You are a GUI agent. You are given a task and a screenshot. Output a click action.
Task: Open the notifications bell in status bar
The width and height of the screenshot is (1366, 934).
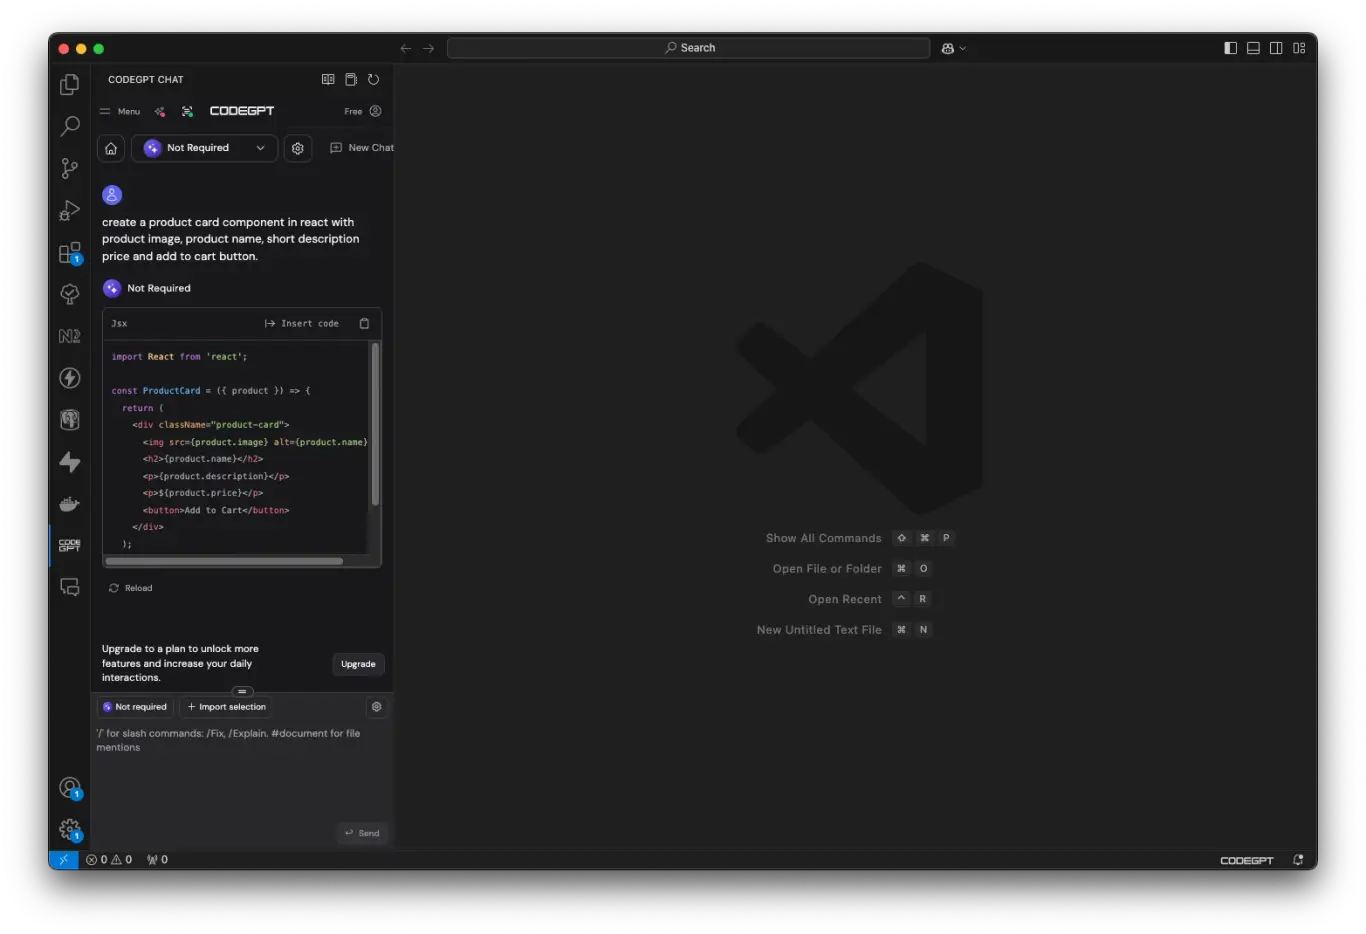[x=1298, y=860]
